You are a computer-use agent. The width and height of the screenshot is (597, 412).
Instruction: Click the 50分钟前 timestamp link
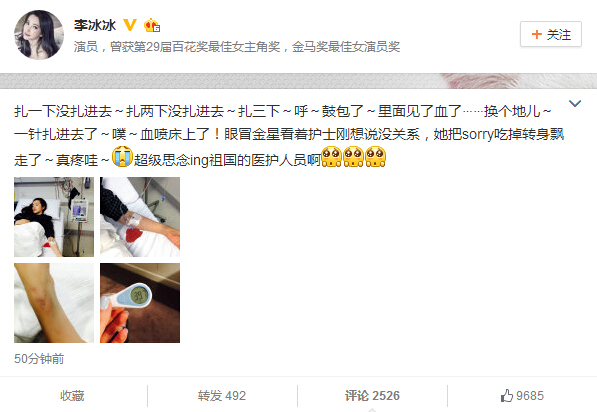point(39,359)
